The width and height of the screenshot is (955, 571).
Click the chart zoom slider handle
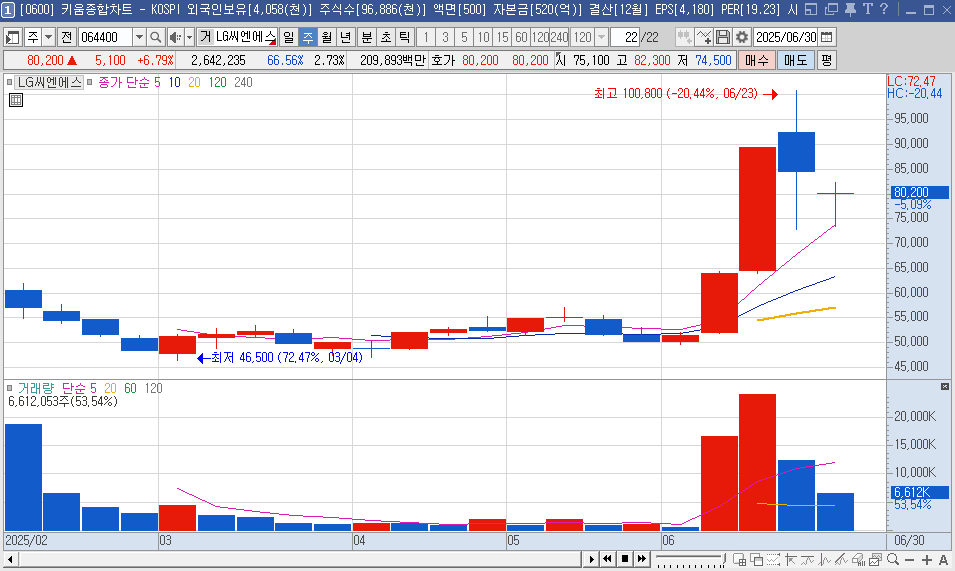[x=723, y=559]
